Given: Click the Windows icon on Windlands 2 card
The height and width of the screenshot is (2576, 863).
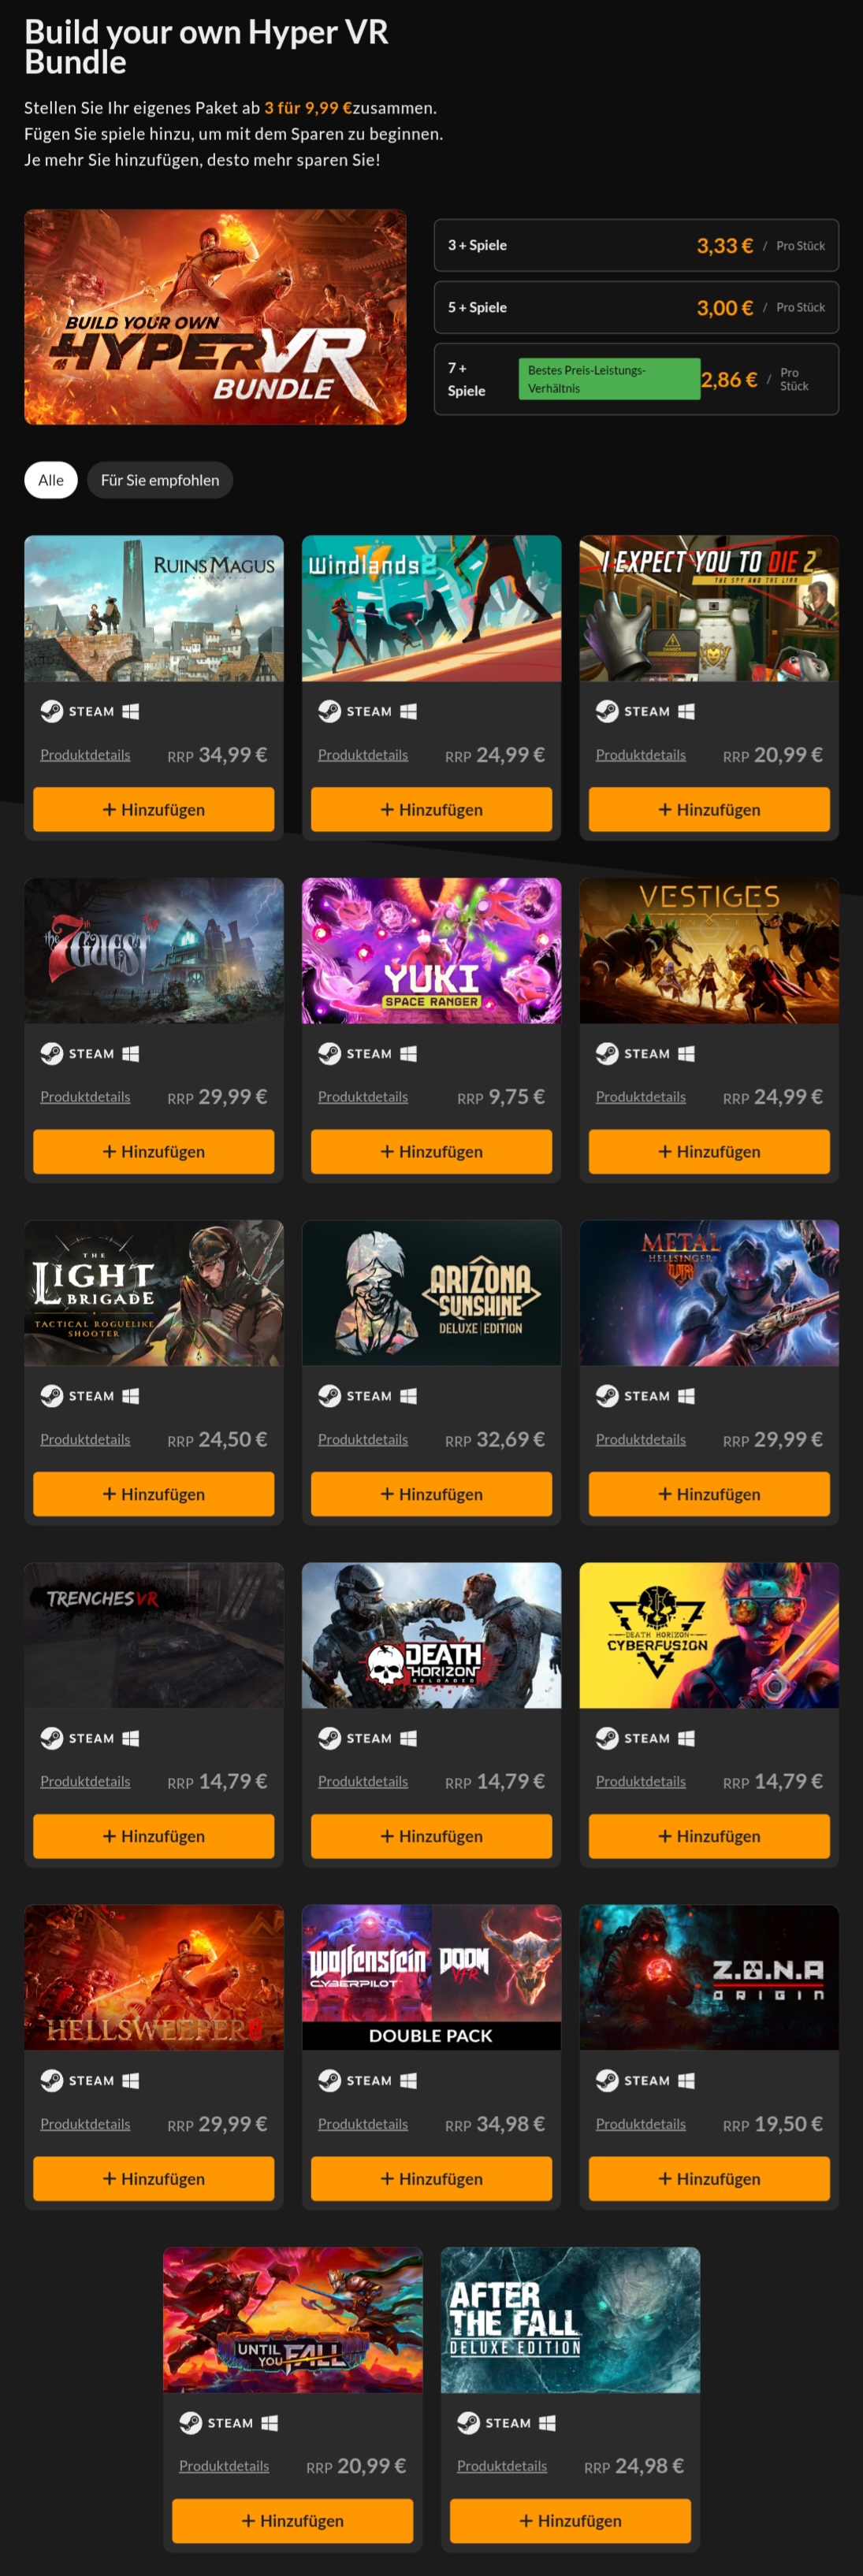Looking at the screenshot, I should click(x=408, y=711).
